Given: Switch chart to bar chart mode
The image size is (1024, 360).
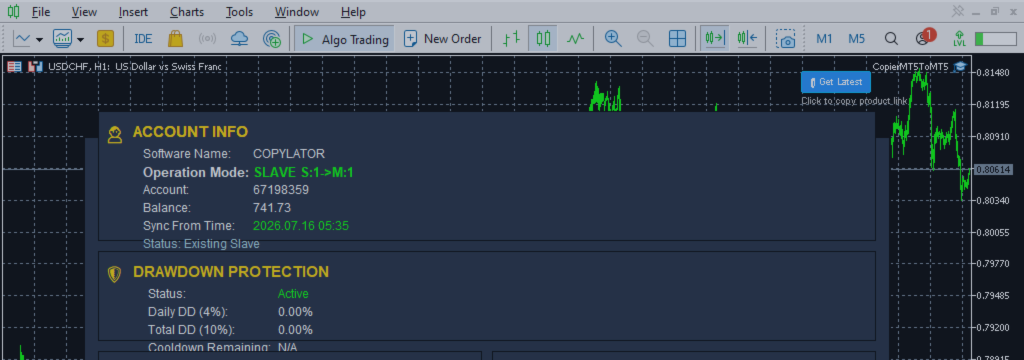Looking at the screenshot, I should click(x=511, y=39).
